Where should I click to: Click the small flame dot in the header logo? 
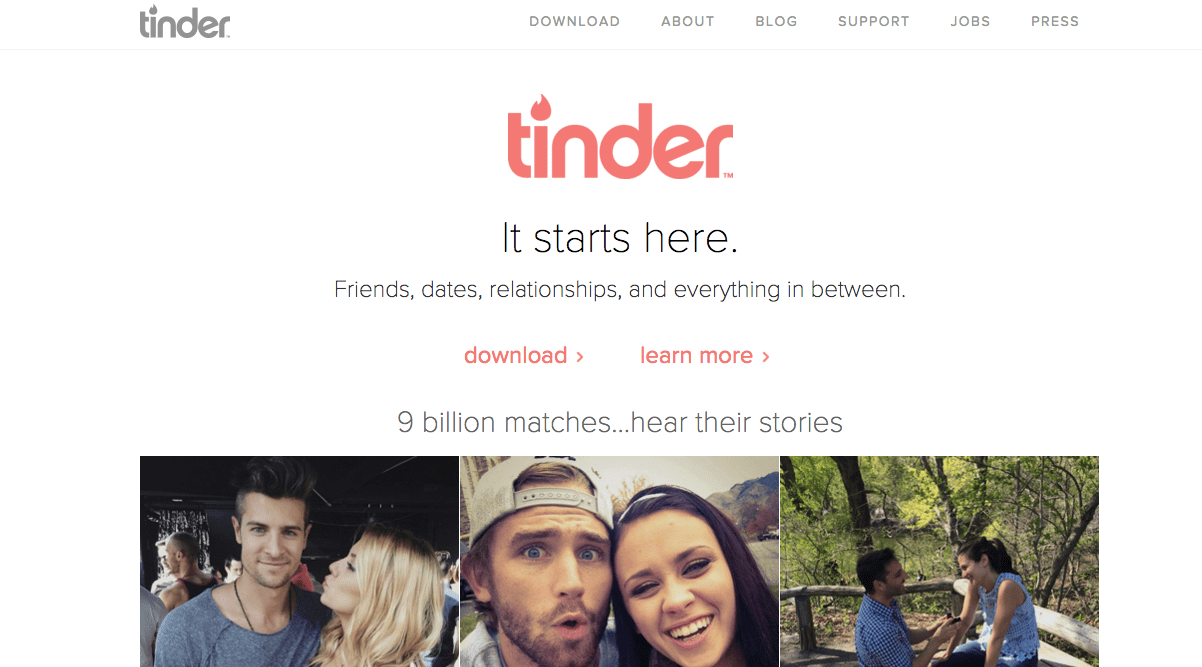point(153,10)
